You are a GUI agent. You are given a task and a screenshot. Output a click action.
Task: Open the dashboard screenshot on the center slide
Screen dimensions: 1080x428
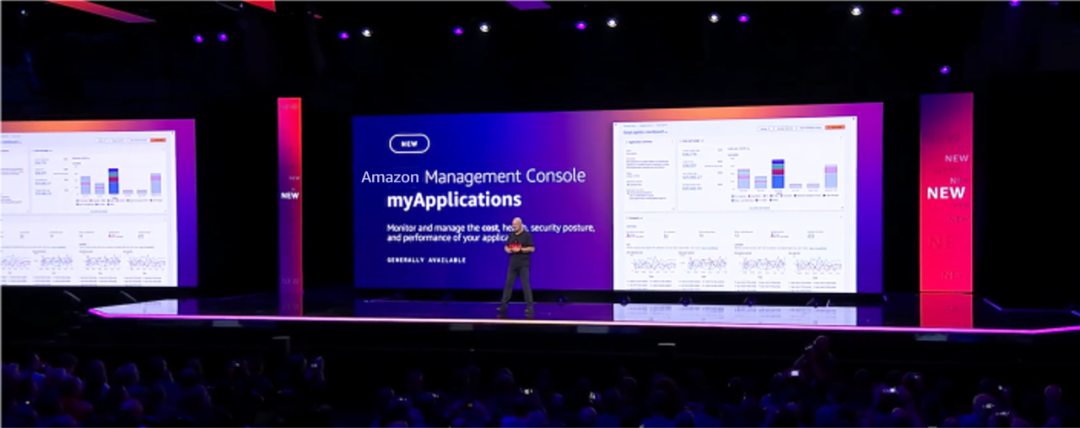click(x=735, y=204)
